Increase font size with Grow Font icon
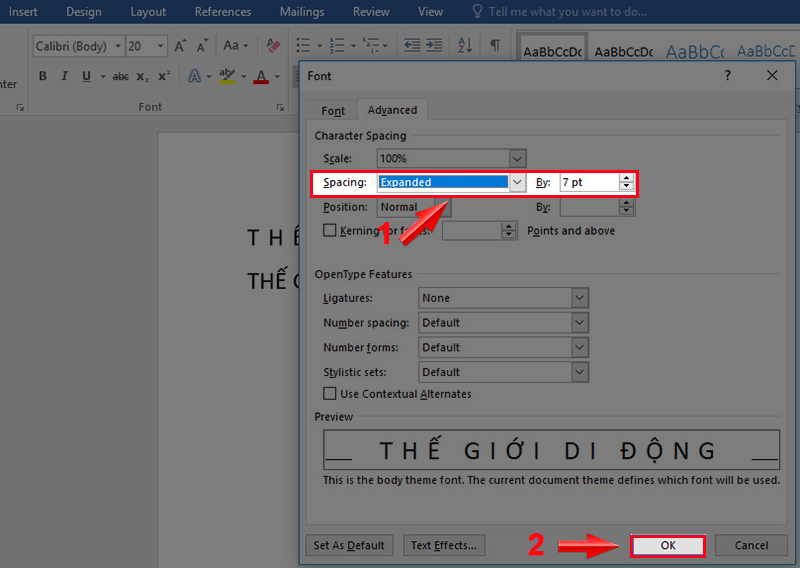The width and height of the screenshot is (800, 568). point(180,46)
